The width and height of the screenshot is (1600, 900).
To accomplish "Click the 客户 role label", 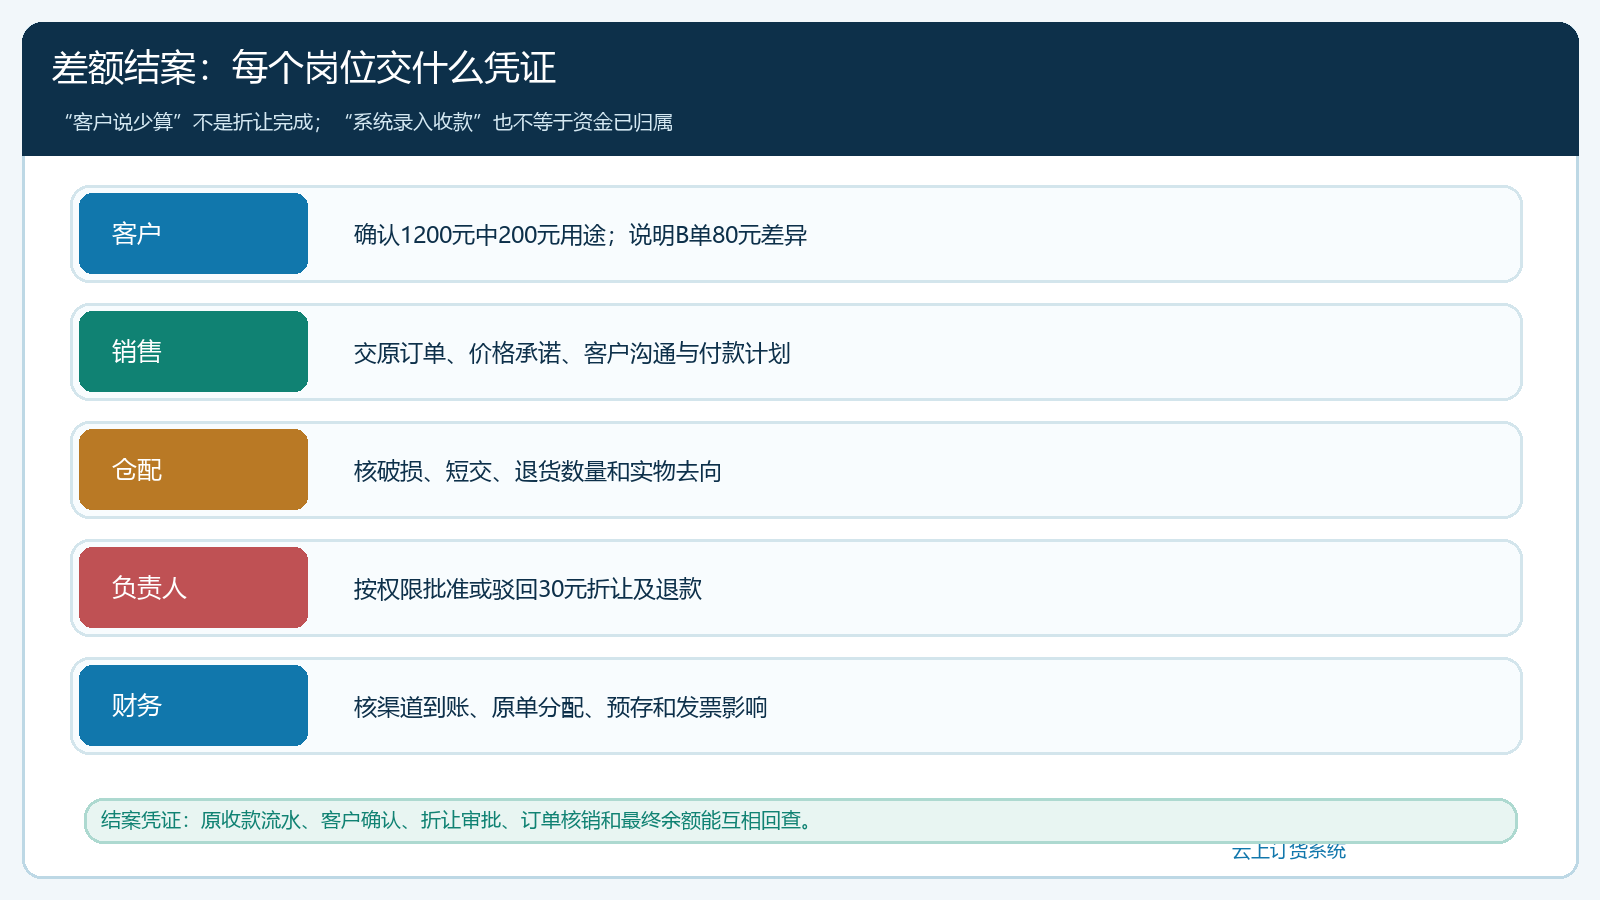I will (x=193, y=234).
